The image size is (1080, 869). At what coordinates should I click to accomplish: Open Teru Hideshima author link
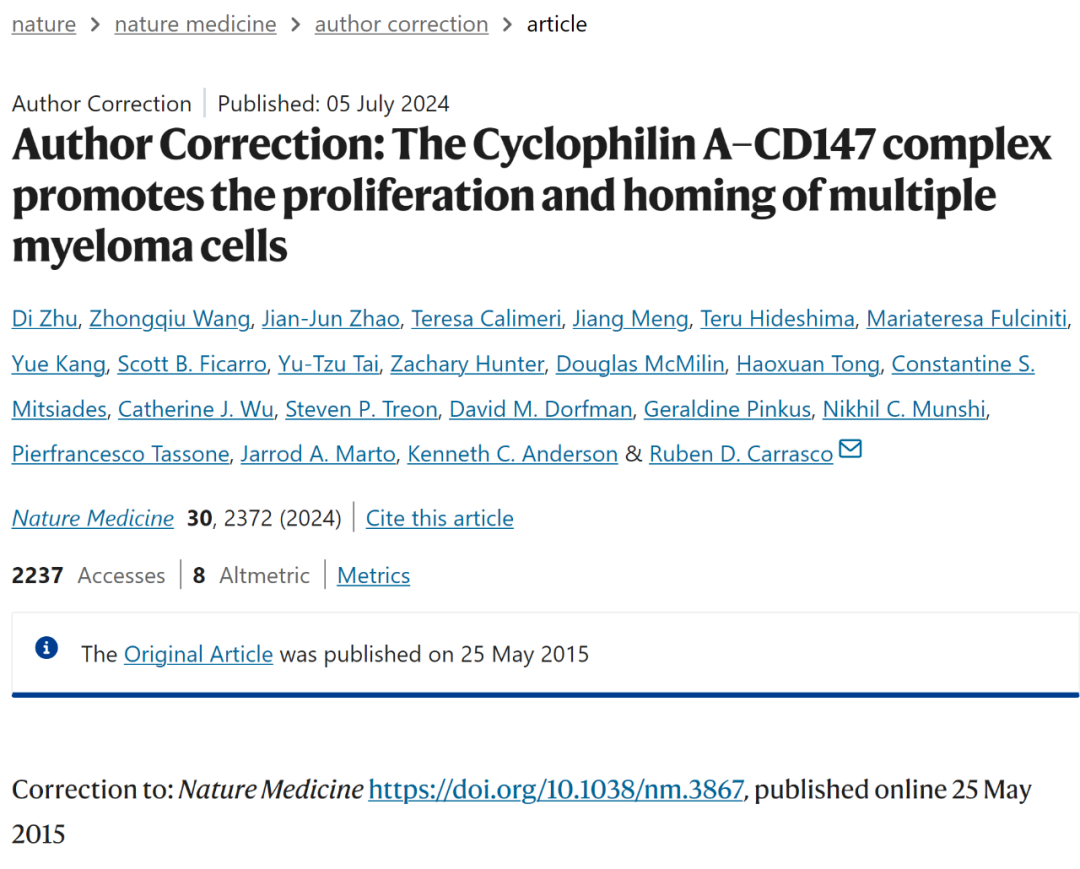777,319
